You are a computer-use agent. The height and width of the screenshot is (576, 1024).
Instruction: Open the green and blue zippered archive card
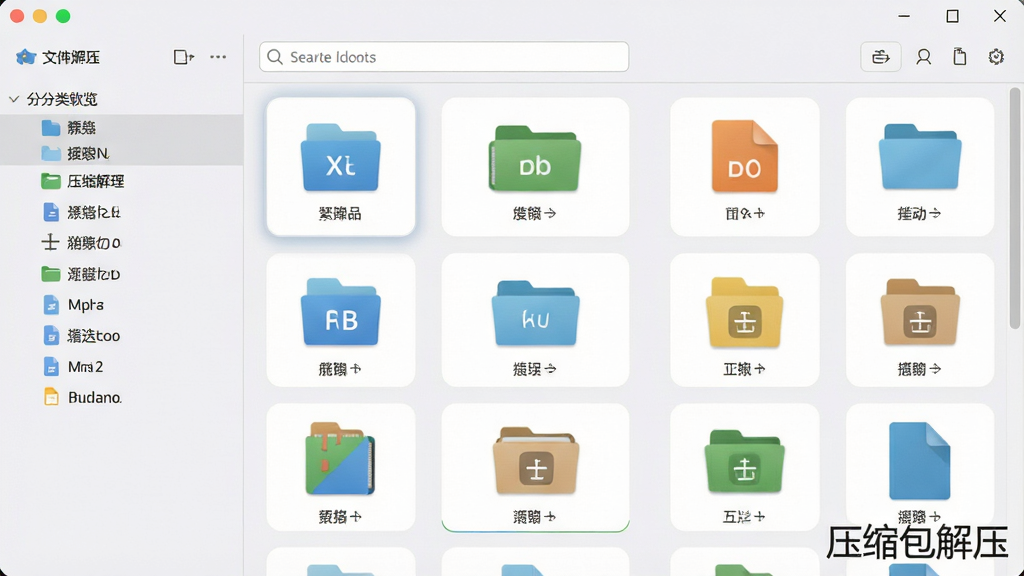point(341,467)
